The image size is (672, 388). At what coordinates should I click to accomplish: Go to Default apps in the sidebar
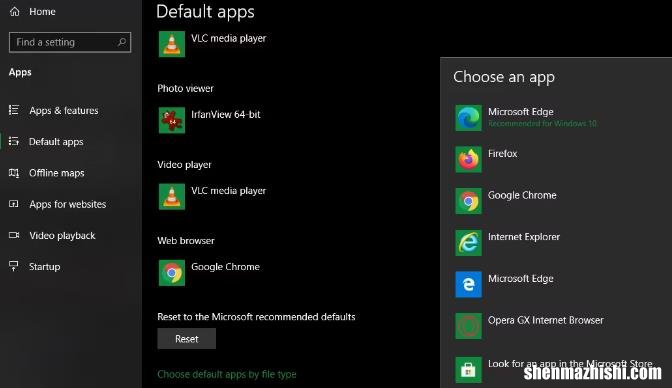coord(56,142)
